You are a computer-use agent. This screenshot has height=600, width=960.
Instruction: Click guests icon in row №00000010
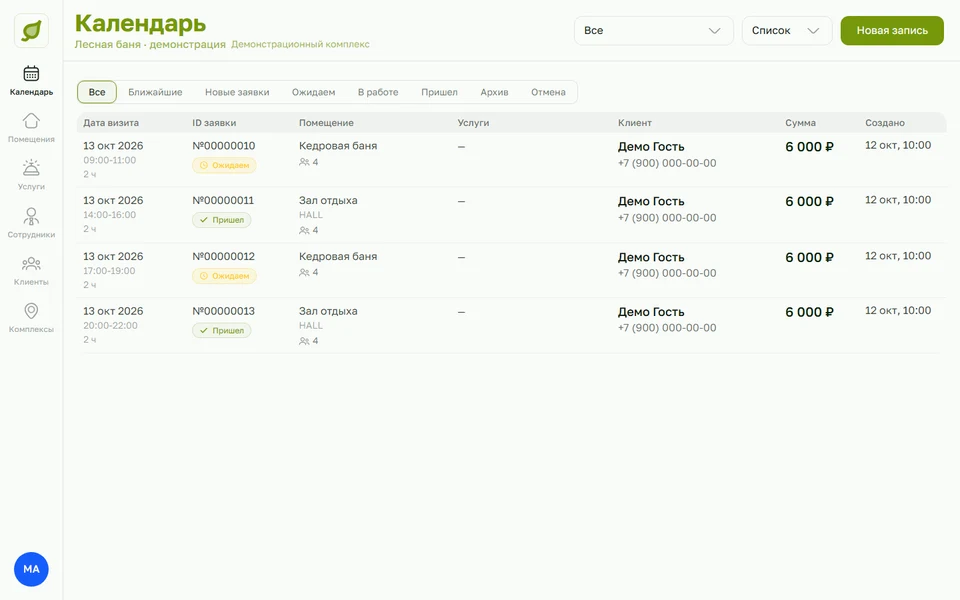click(304, 162)
